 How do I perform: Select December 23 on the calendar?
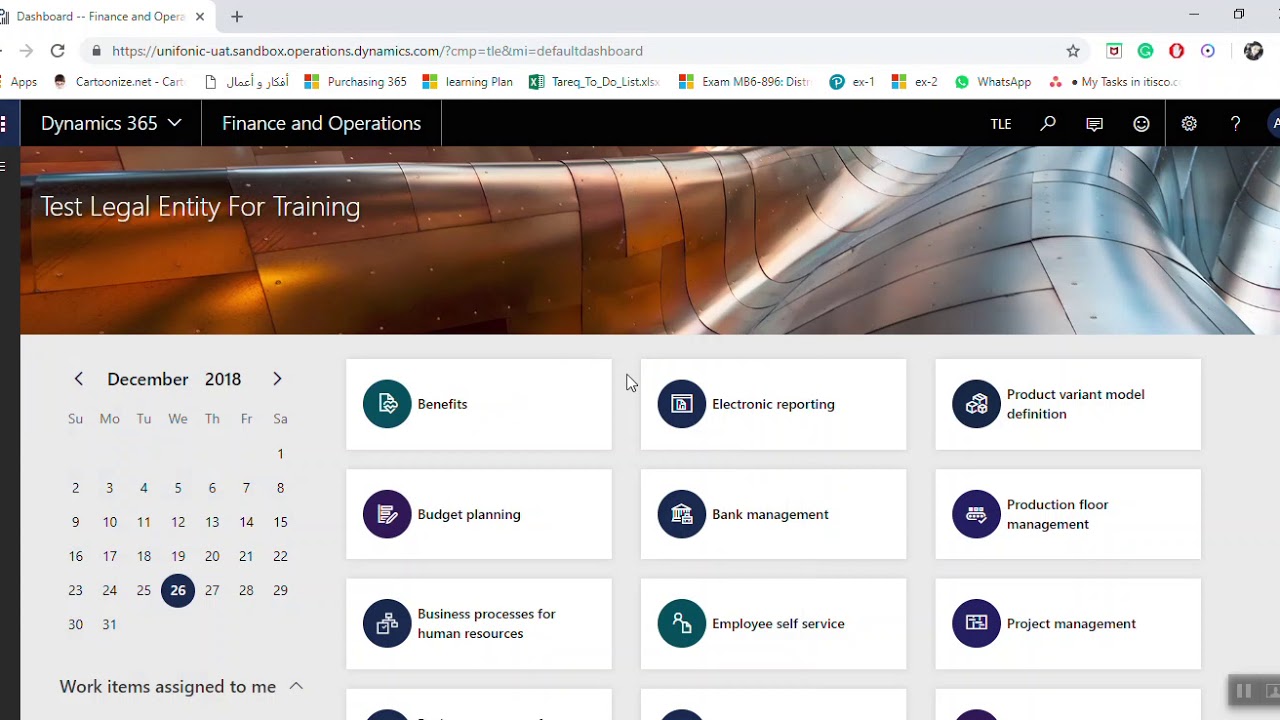coord(76,590)
